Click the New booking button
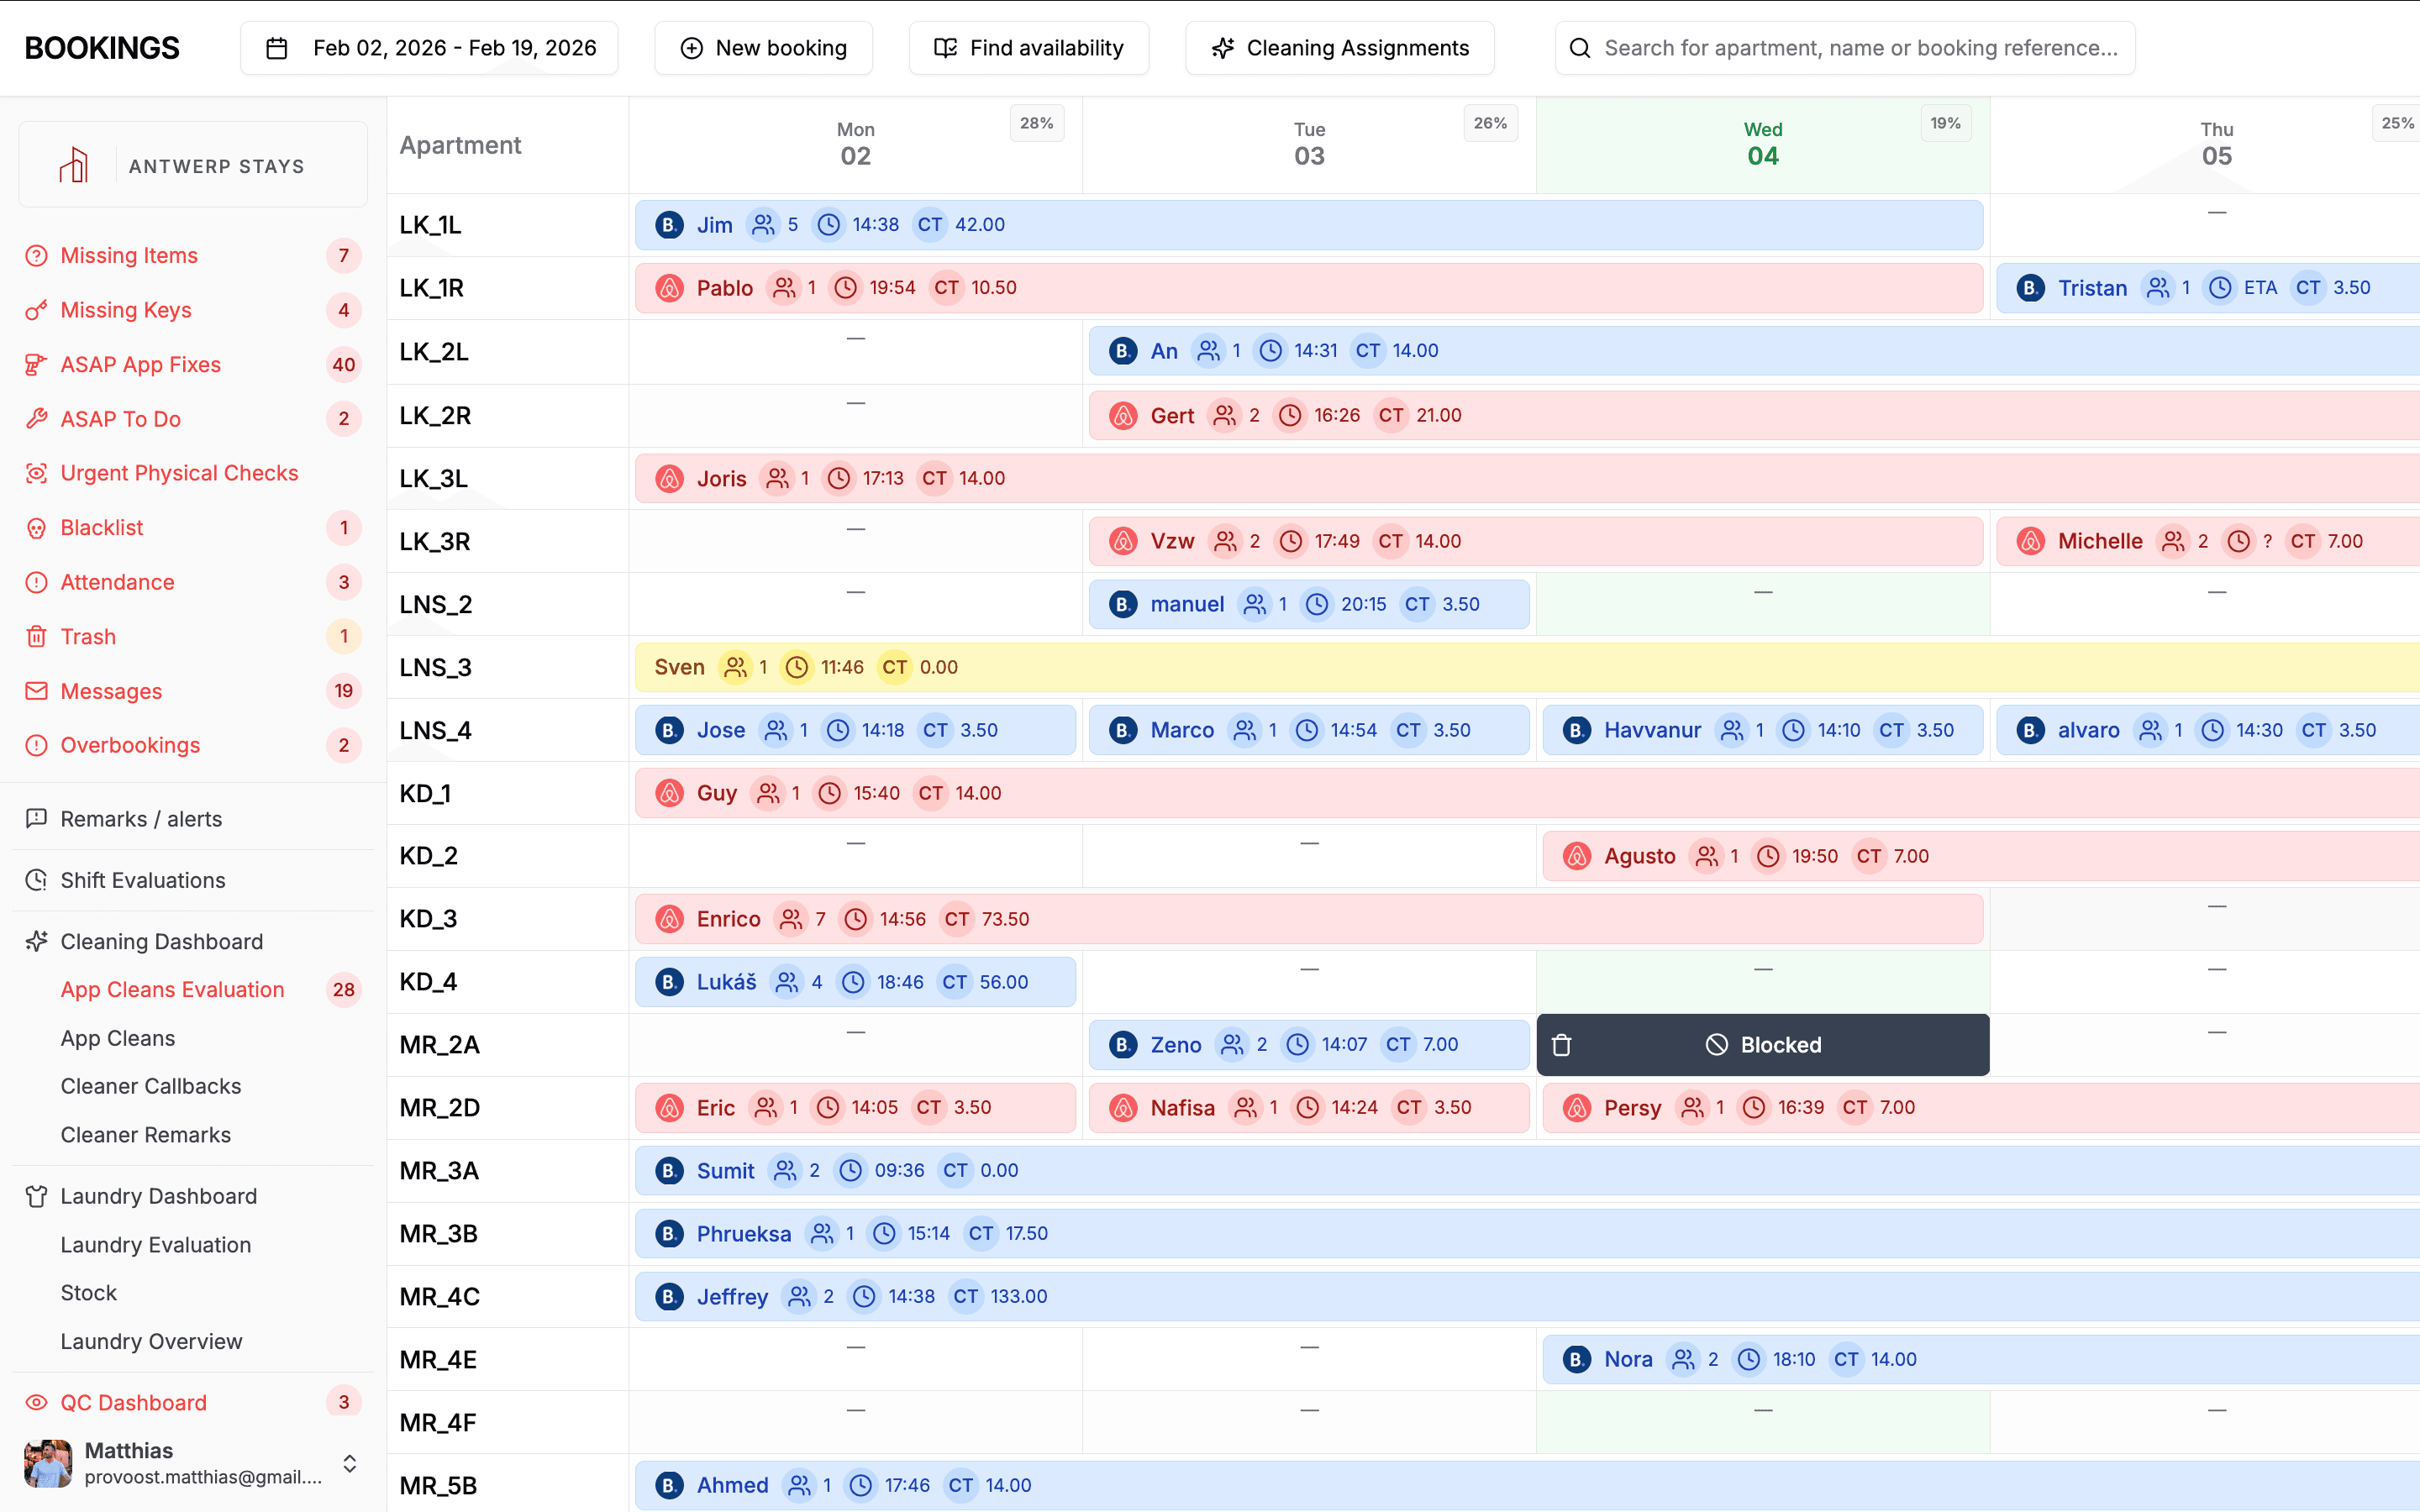Viewport: 2420px width, 1512px height. (x=763, y=48)
